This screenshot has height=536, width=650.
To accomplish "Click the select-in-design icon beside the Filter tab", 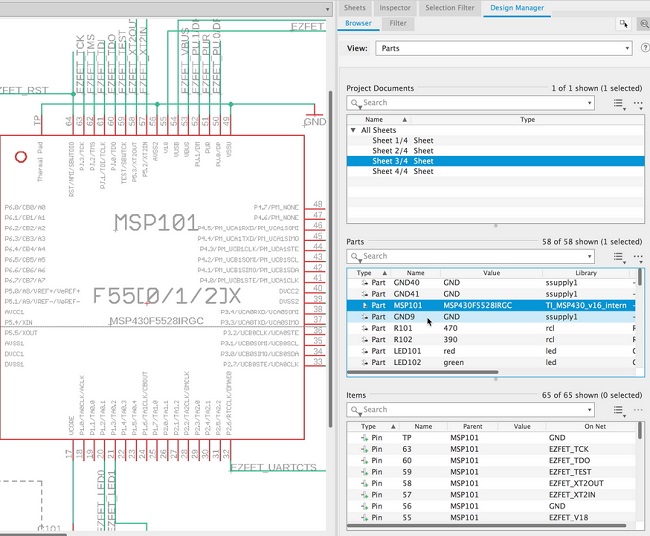I will 623,24.
